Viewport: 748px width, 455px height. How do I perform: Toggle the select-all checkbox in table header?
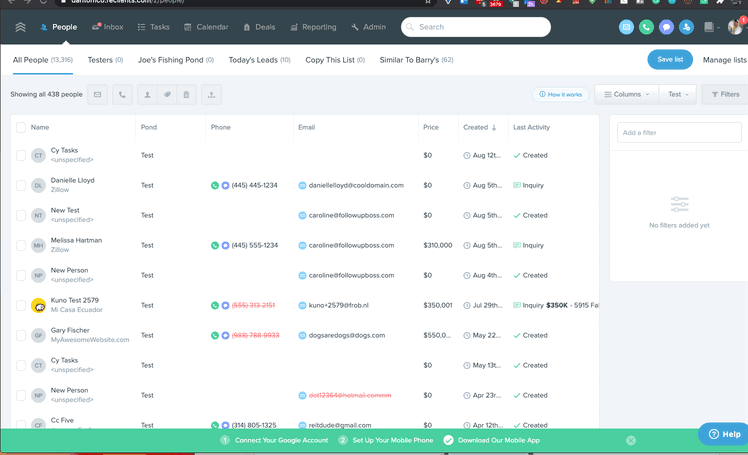21,127
